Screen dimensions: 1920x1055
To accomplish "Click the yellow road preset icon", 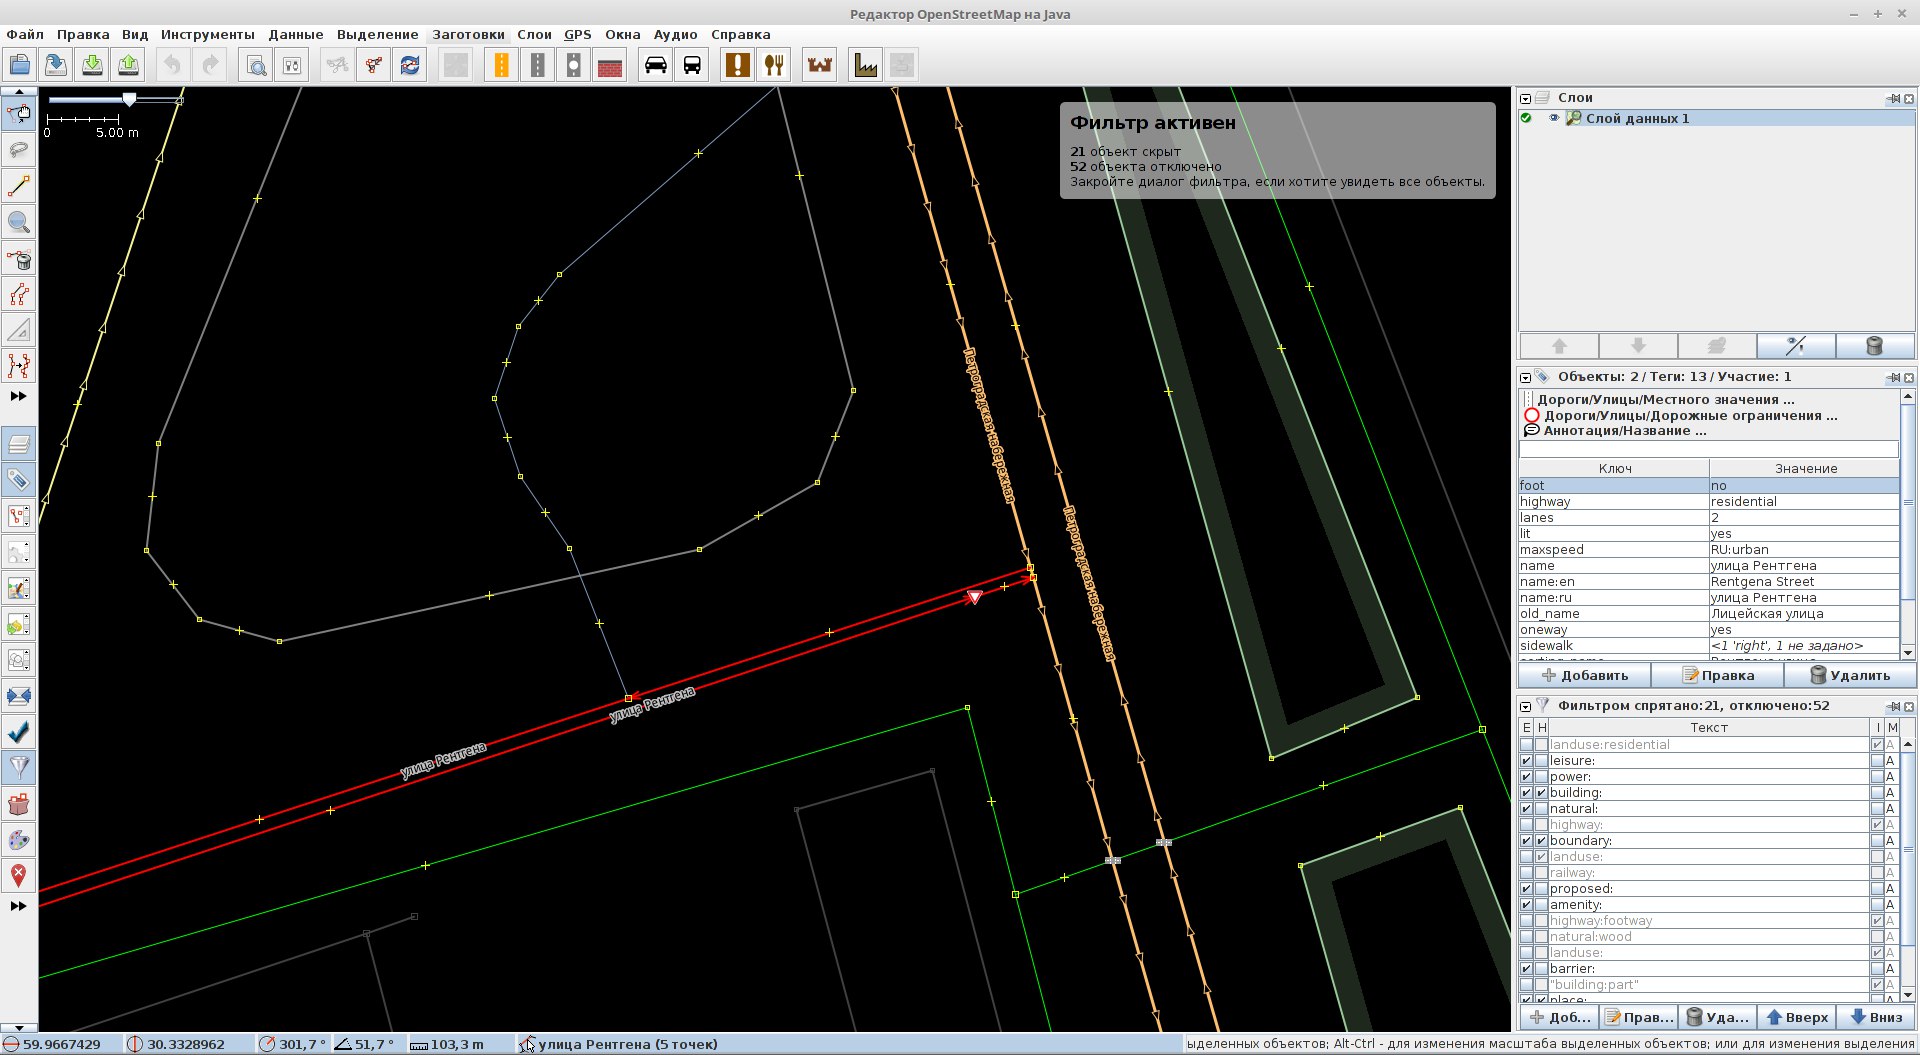I will (501, 66).
